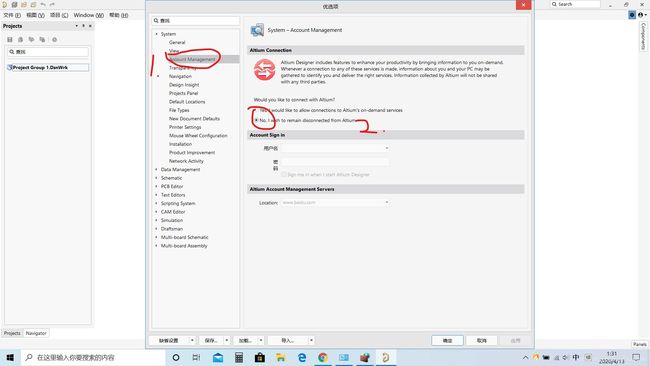The width and height of the screenshot is (650, 366).
Task: Select No, remain disconnected from Altium
Action: [x=256, y=120]
